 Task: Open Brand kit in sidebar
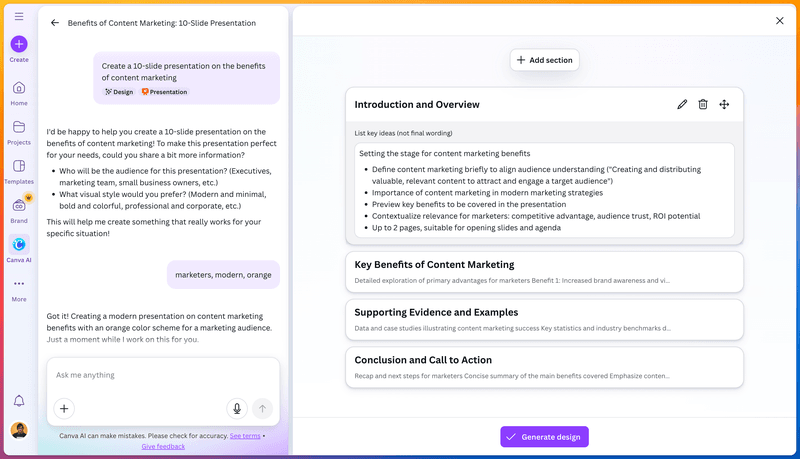pos(19,210)
